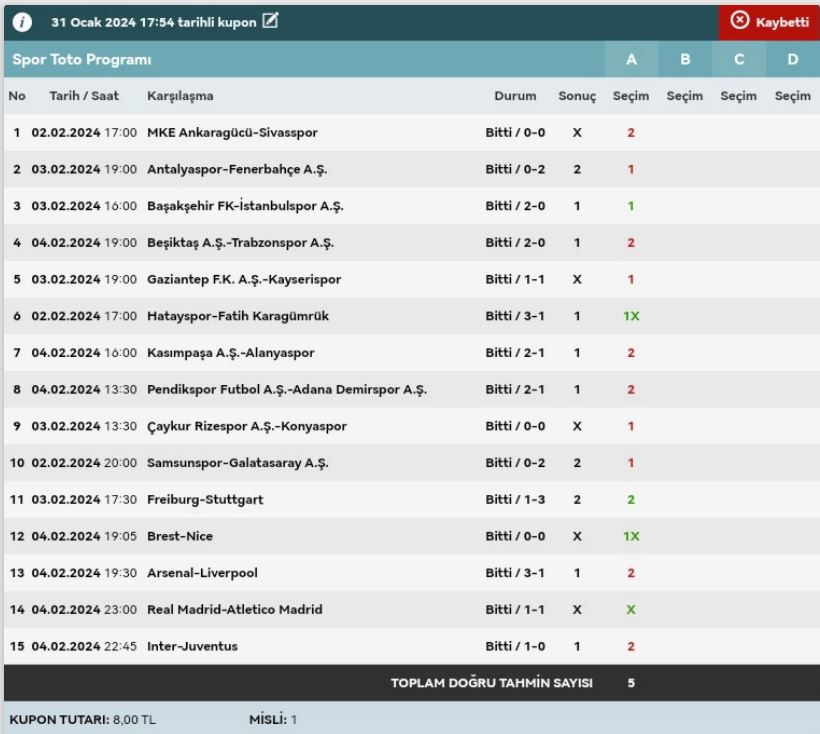Click the Bitti / 1-3 status for Freiburg-Stuttgart

[515, 500]
